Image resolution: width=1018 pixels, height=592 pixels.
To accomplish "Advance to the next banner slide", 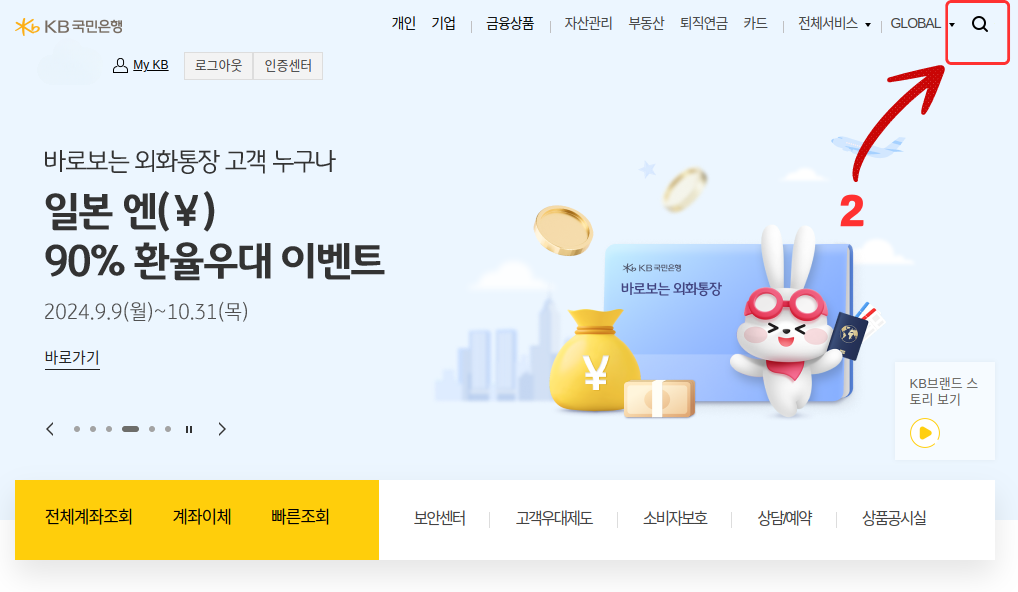I will pos(222,429).
